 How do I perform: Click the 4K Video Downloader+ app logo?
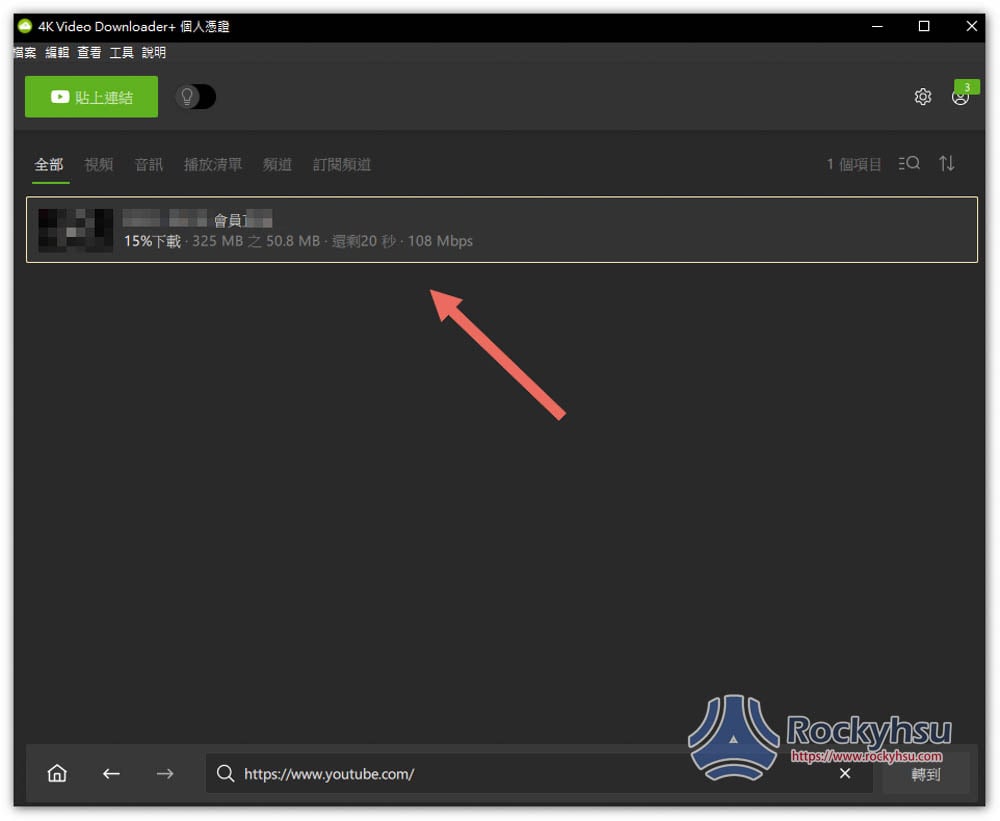tap(25, 26)
